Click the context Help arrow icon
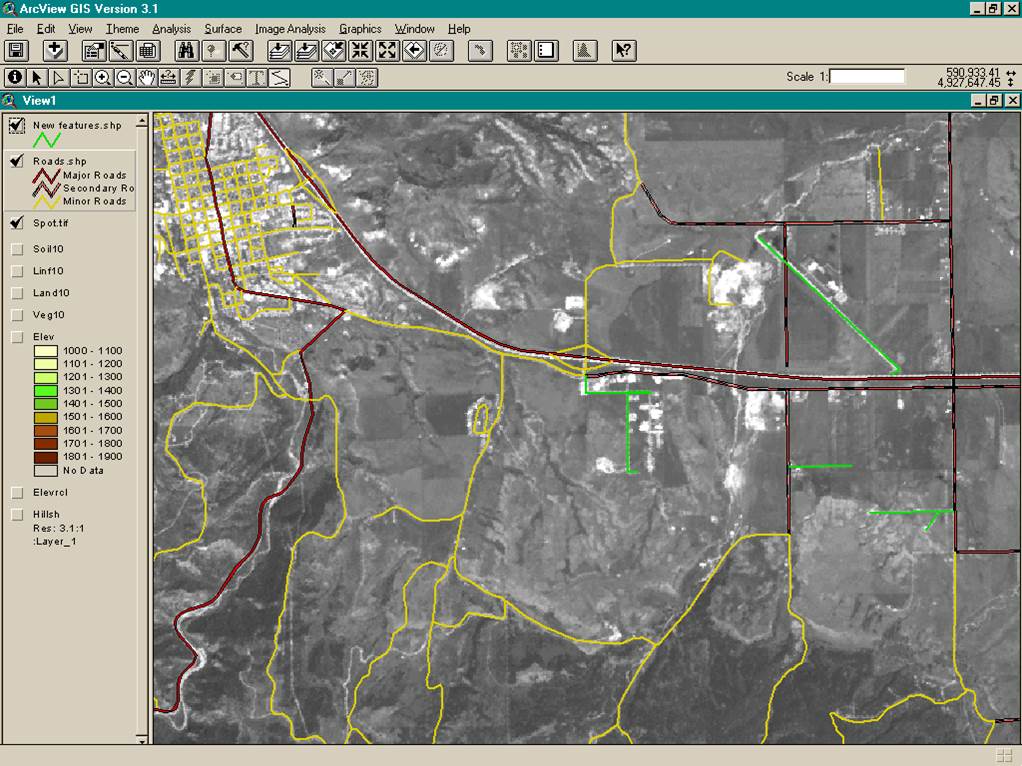 coord(623,50)
